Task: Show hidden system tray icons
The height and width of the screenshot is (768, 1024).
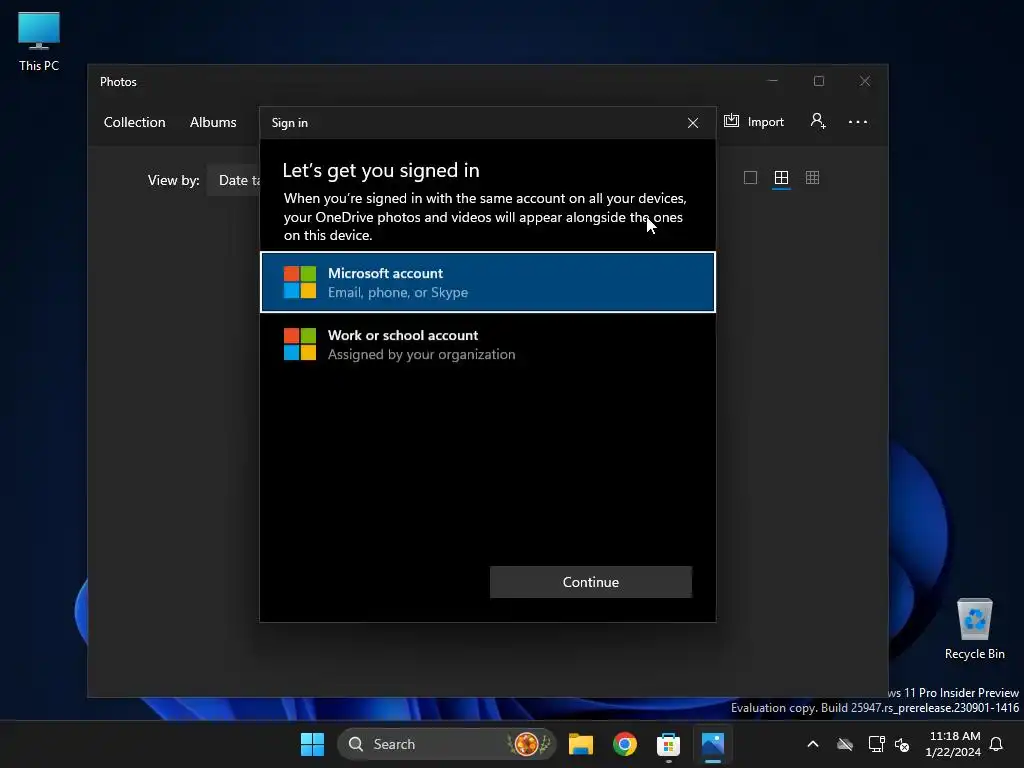Action: (x=813, y=744)
